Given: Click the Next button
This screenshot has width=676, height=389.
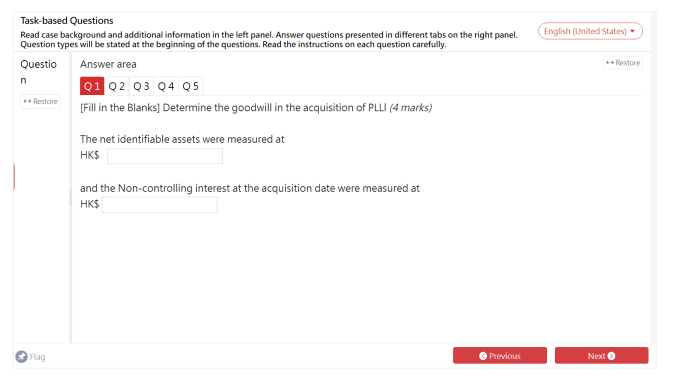Looking at the screenshot, I should (601, 356).
